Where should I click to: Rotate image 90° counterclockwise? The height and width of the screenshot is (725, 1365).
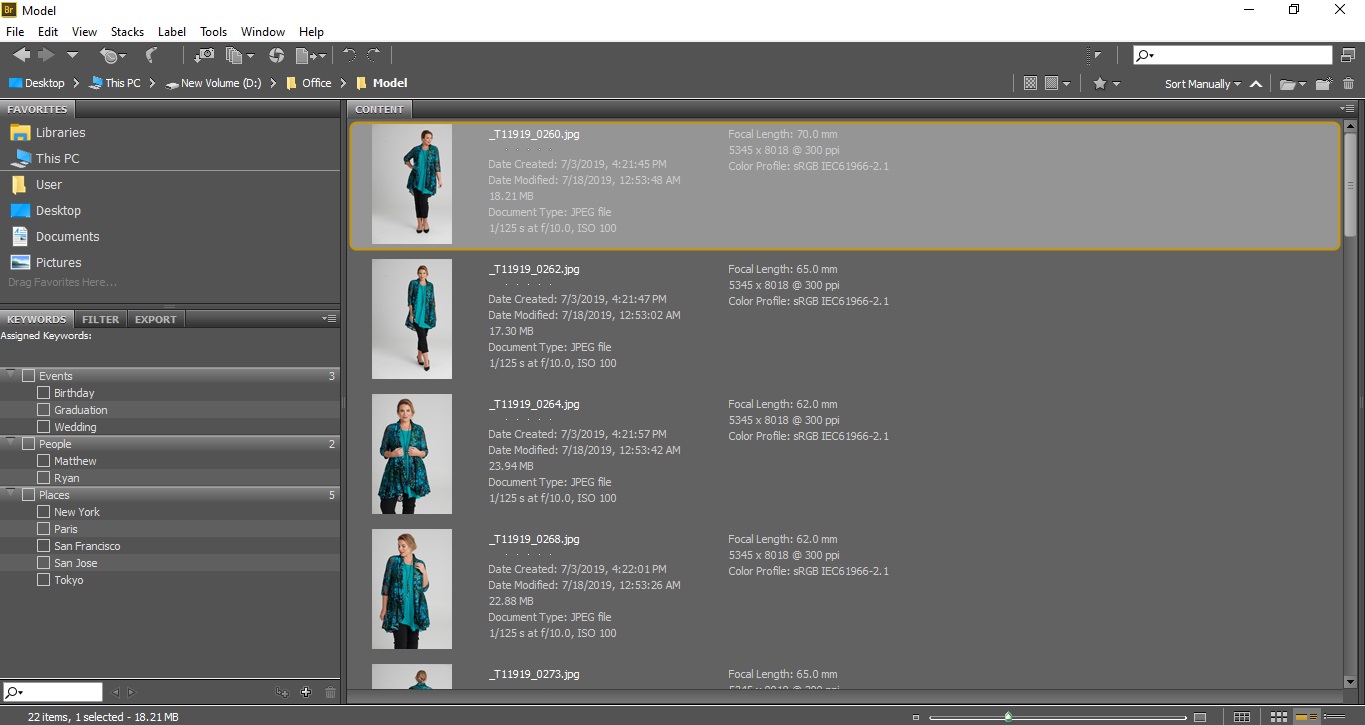[349, 56]
